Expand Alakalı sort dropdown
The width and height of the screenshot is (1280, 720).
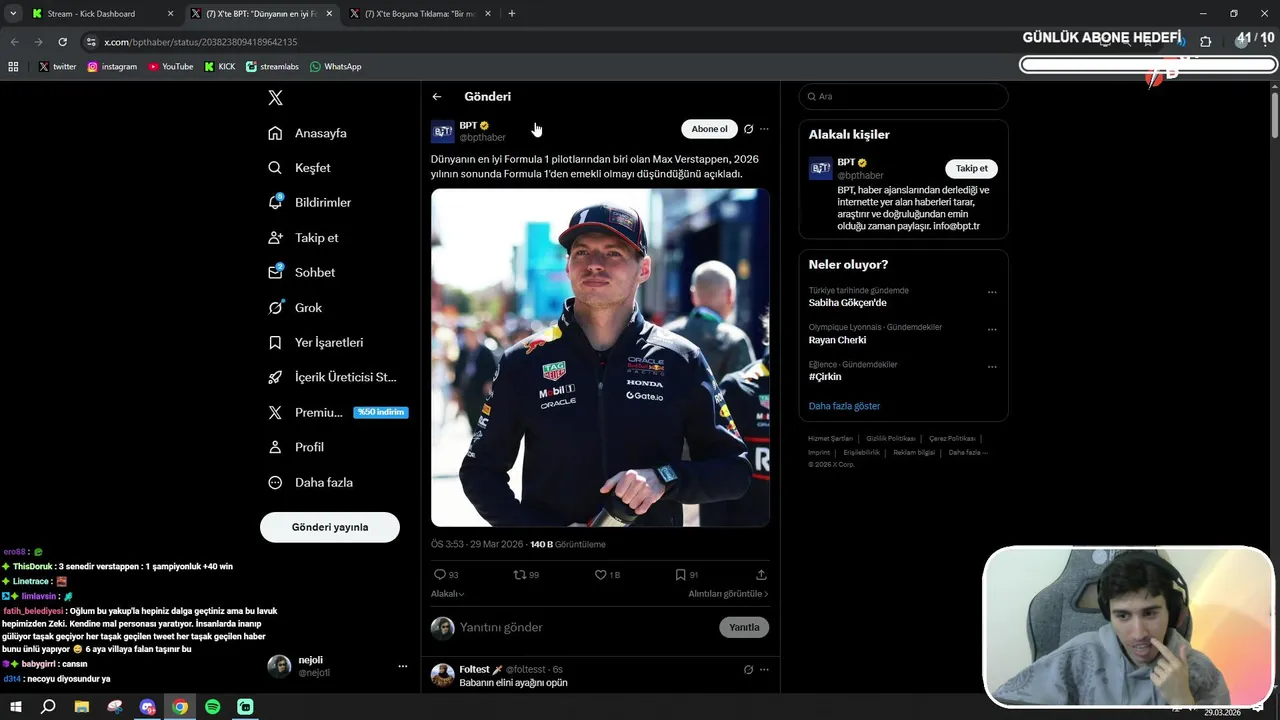(448, 594)
